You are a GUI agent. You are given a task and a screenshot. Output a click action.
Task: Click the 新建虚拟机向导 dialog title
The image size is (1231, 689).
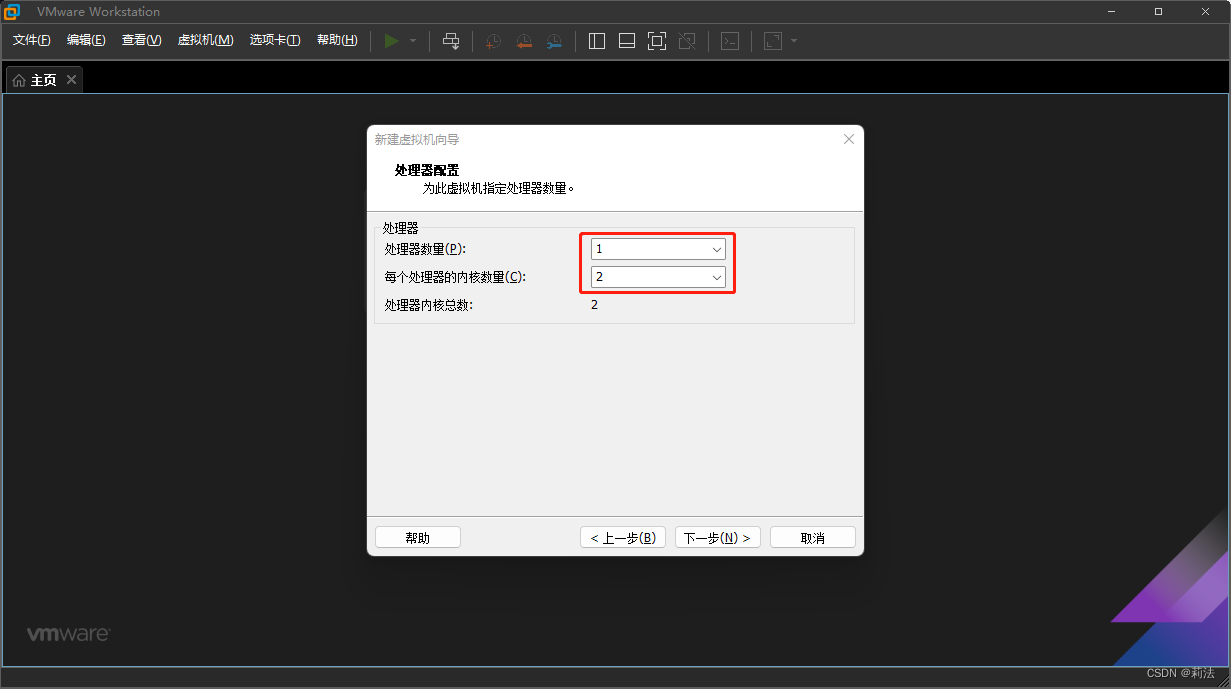click(x=417, y=140)
